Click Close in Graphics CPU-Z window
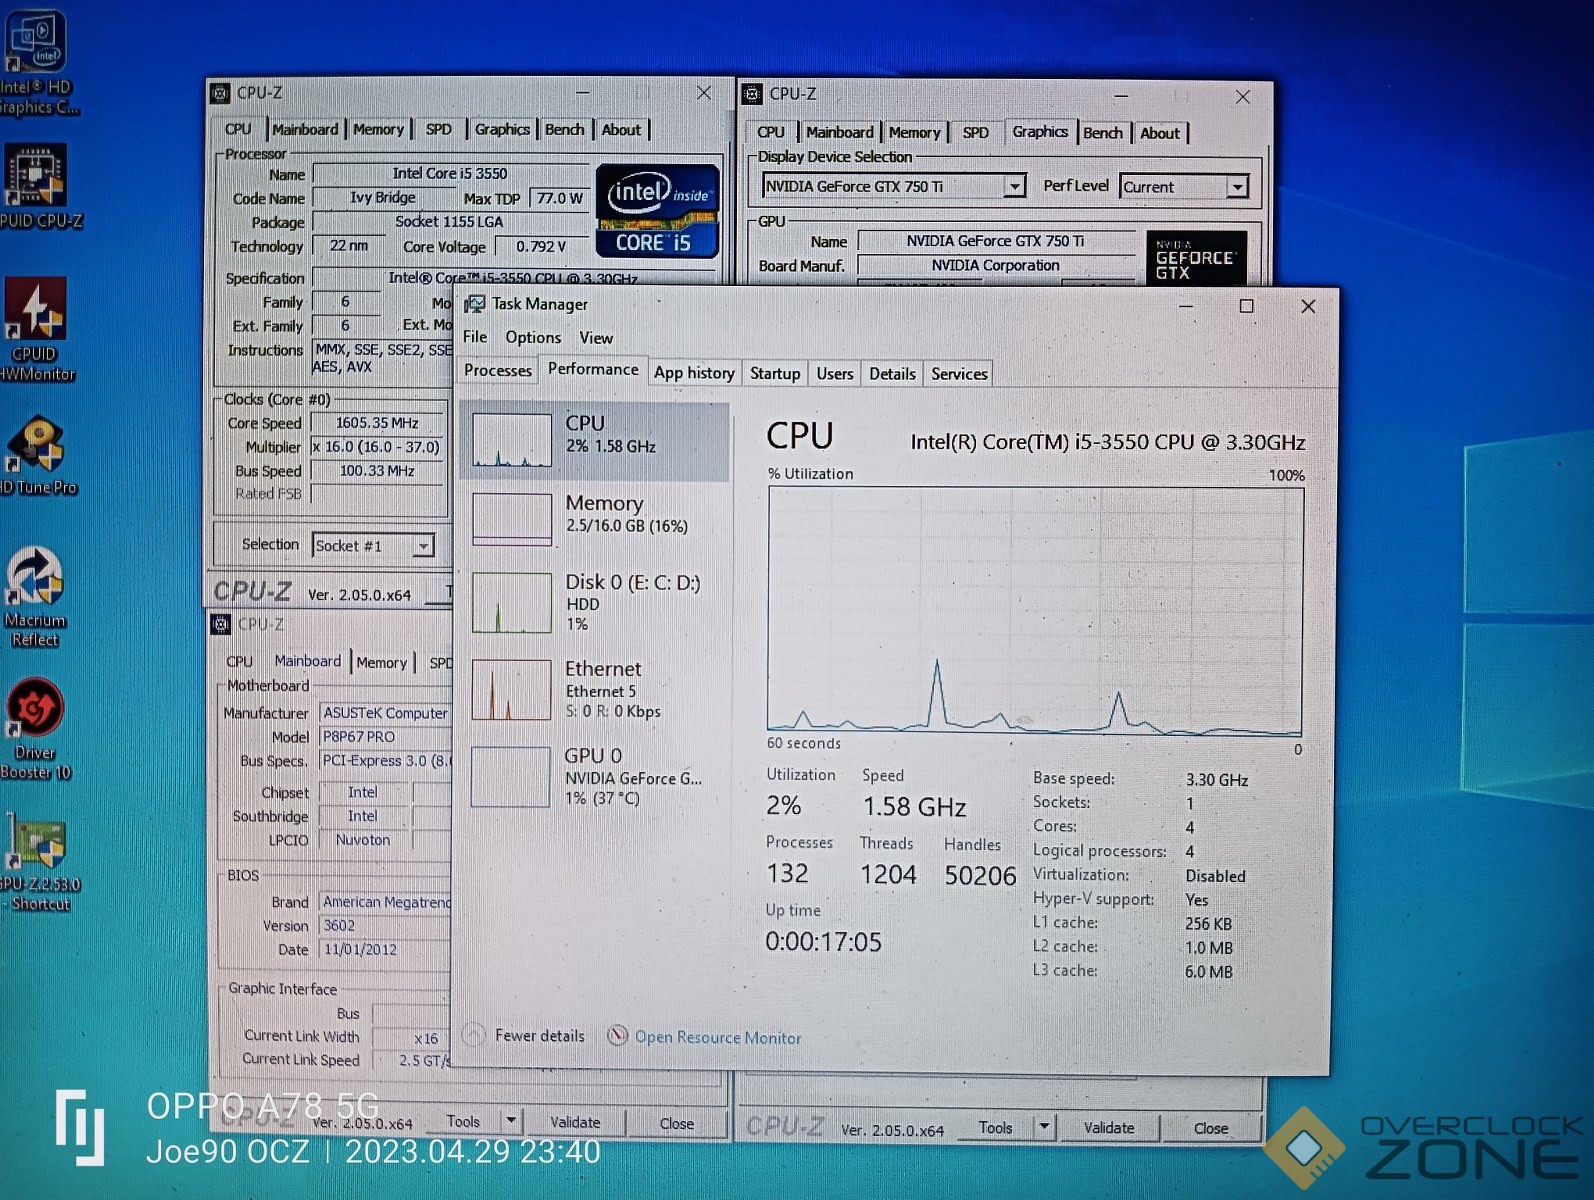 (x=1210, y=1128)
